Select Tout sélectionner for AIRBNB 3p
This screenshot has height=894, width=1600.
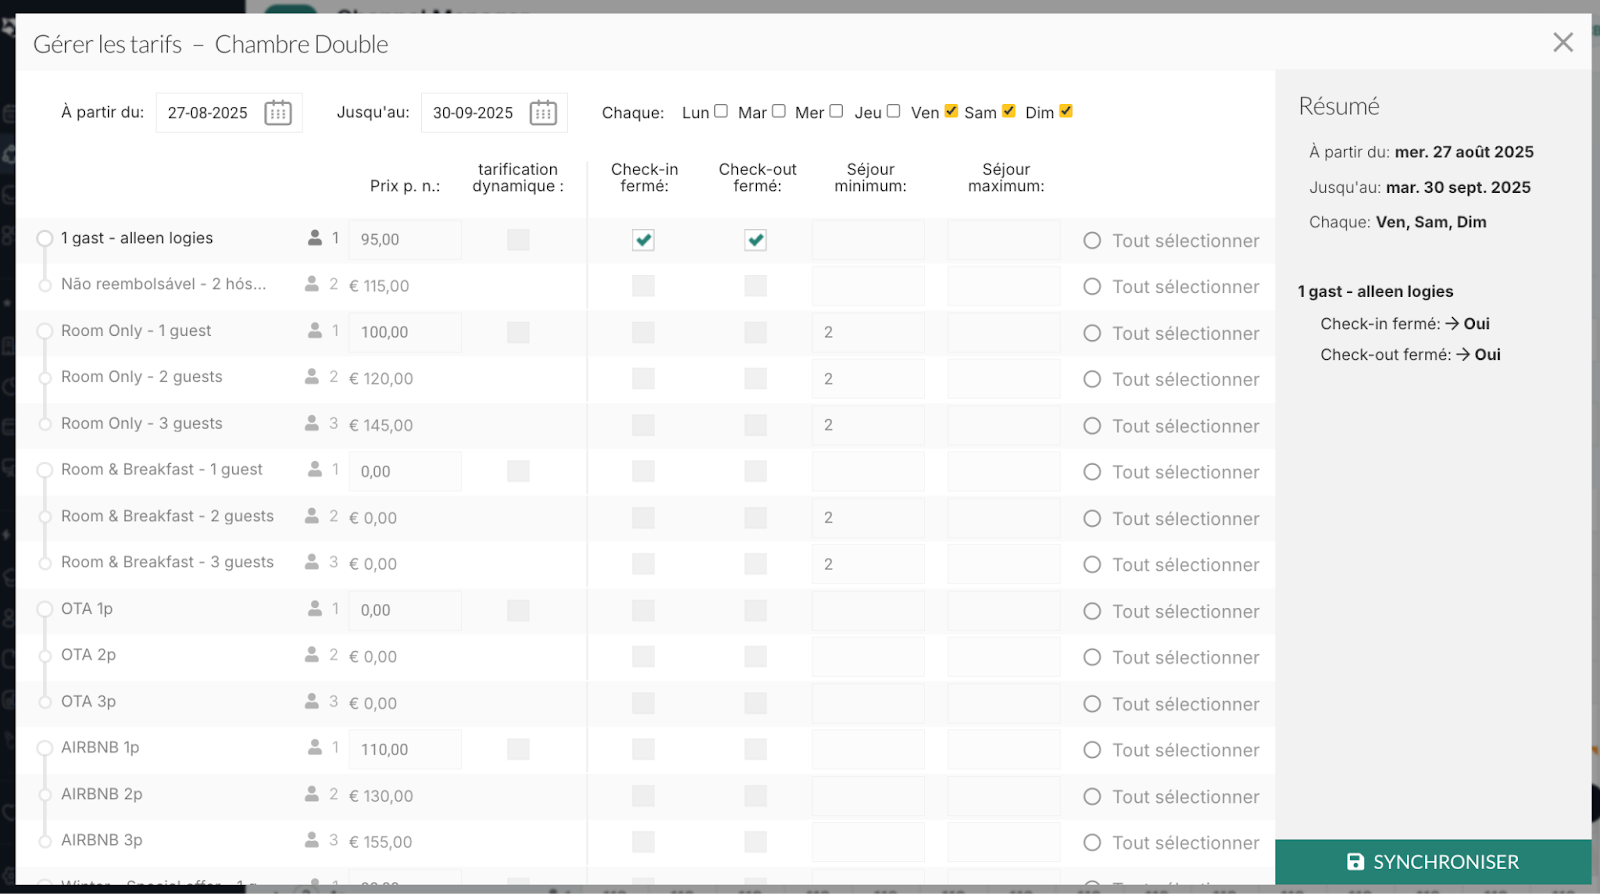tap(1171, 843)
